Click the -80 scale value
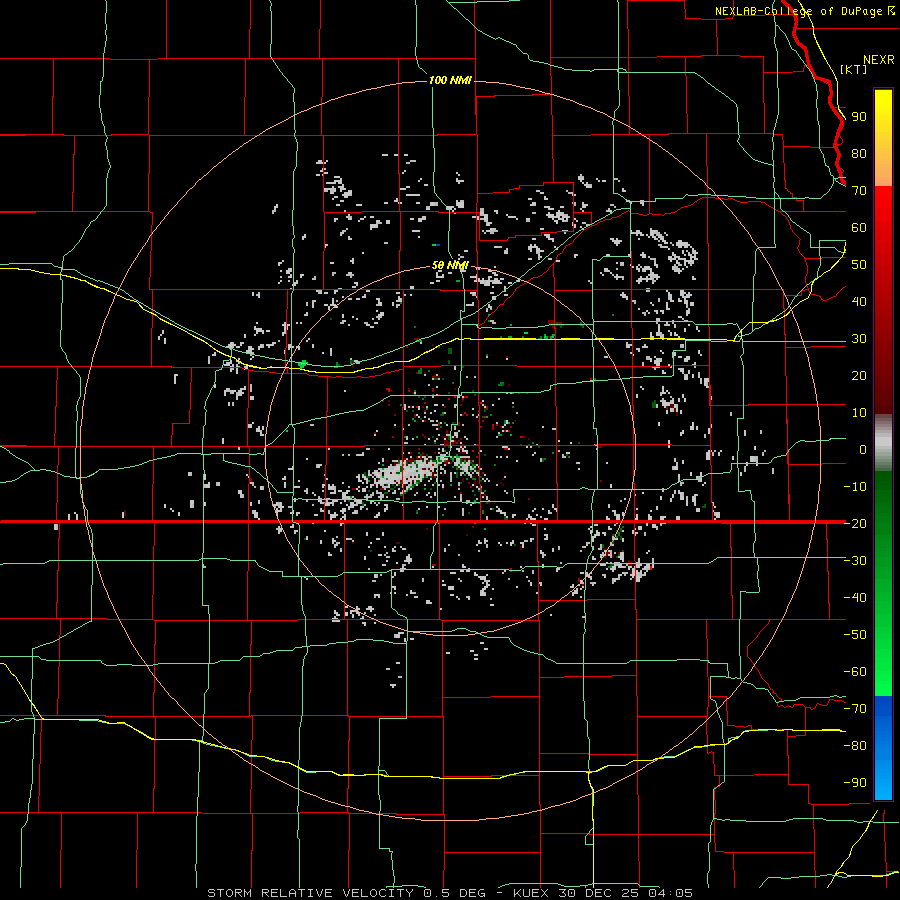Image resolution: width=900 pixels, height=900 pixels. click(855, 746)
